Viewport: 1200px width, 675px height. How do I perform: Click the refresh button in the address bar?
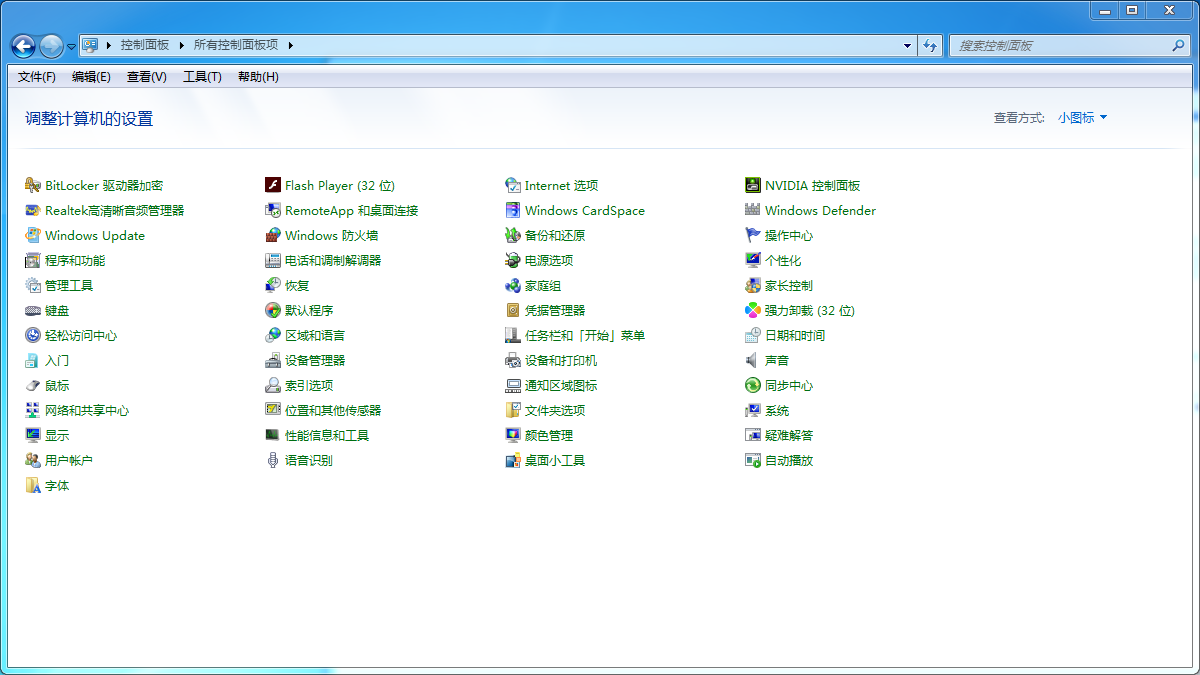[930, 45]
